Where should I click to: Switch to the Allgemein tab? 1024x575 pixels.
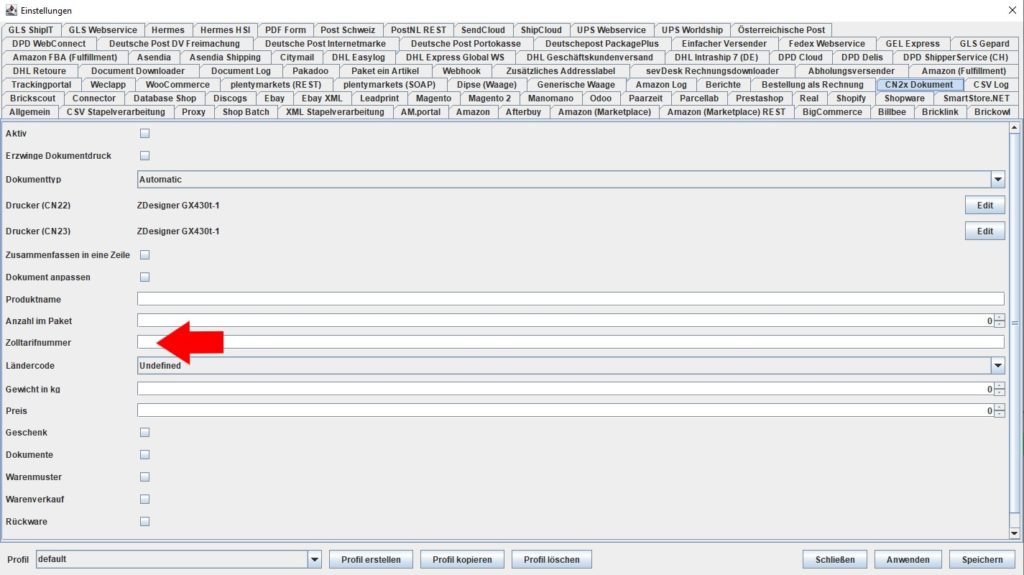[x=29, y=112]
